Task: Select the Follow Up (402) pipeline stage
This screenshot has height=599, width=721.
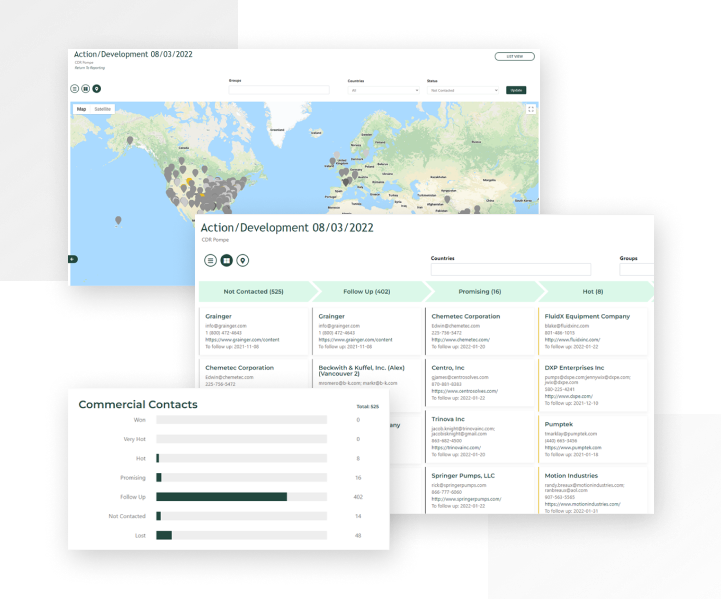Action: tap(368, 291)
